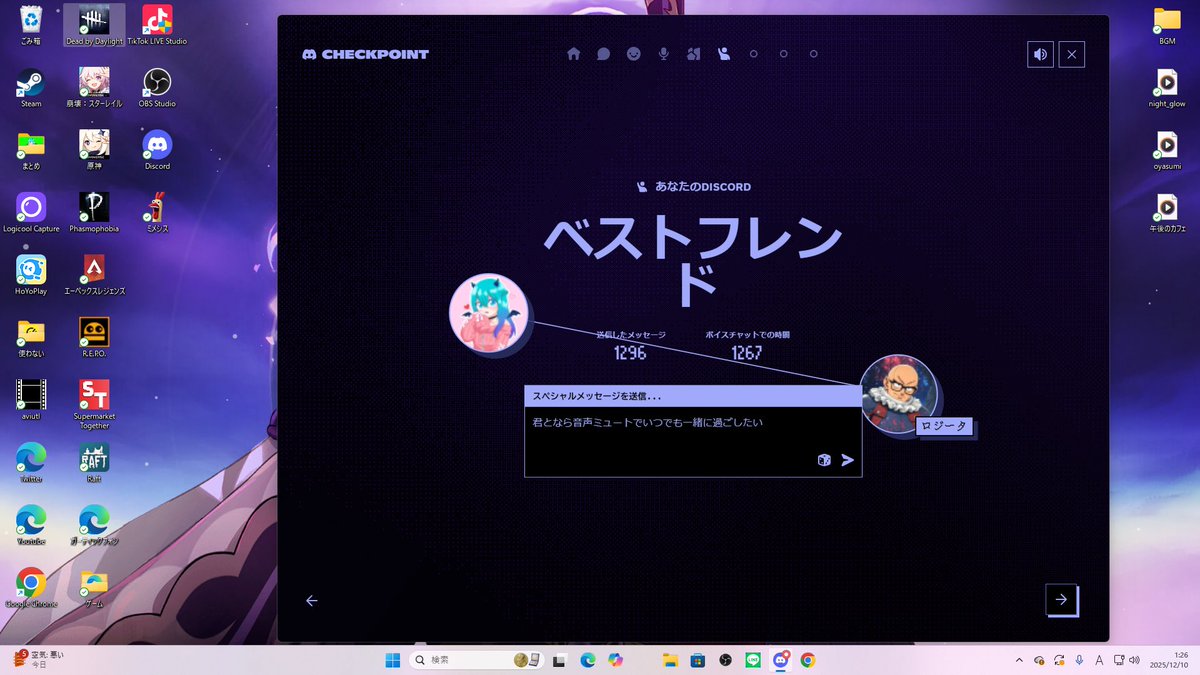Select the Raft desktop shortcut
The width and height of the screenshot is (1200, 675).
click(94, 463)
